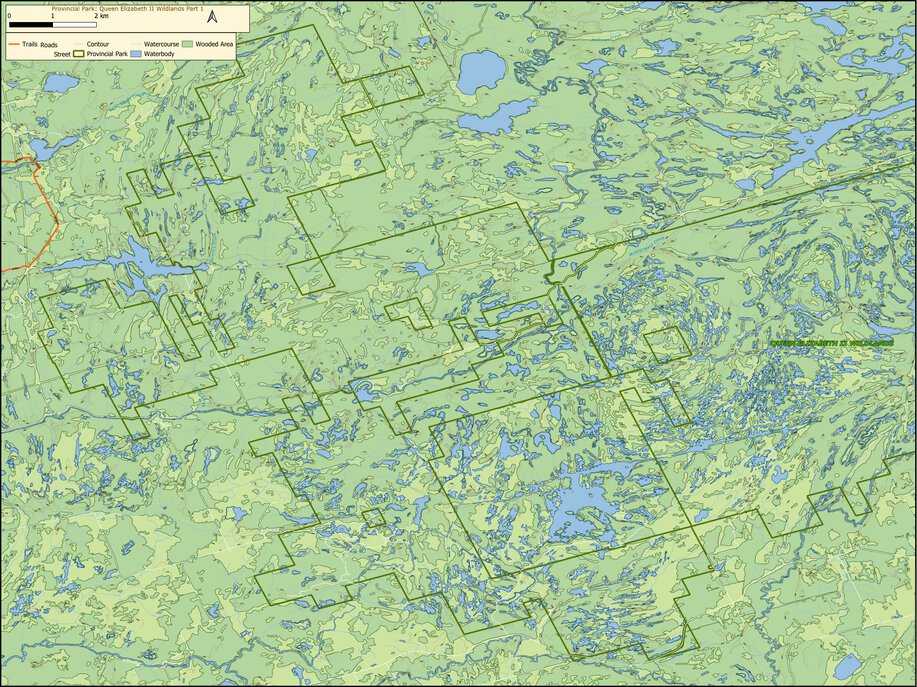The image size is (917, 687).
Task: Click the Watercourse line symbol in the legend
Action: [135, 44]
